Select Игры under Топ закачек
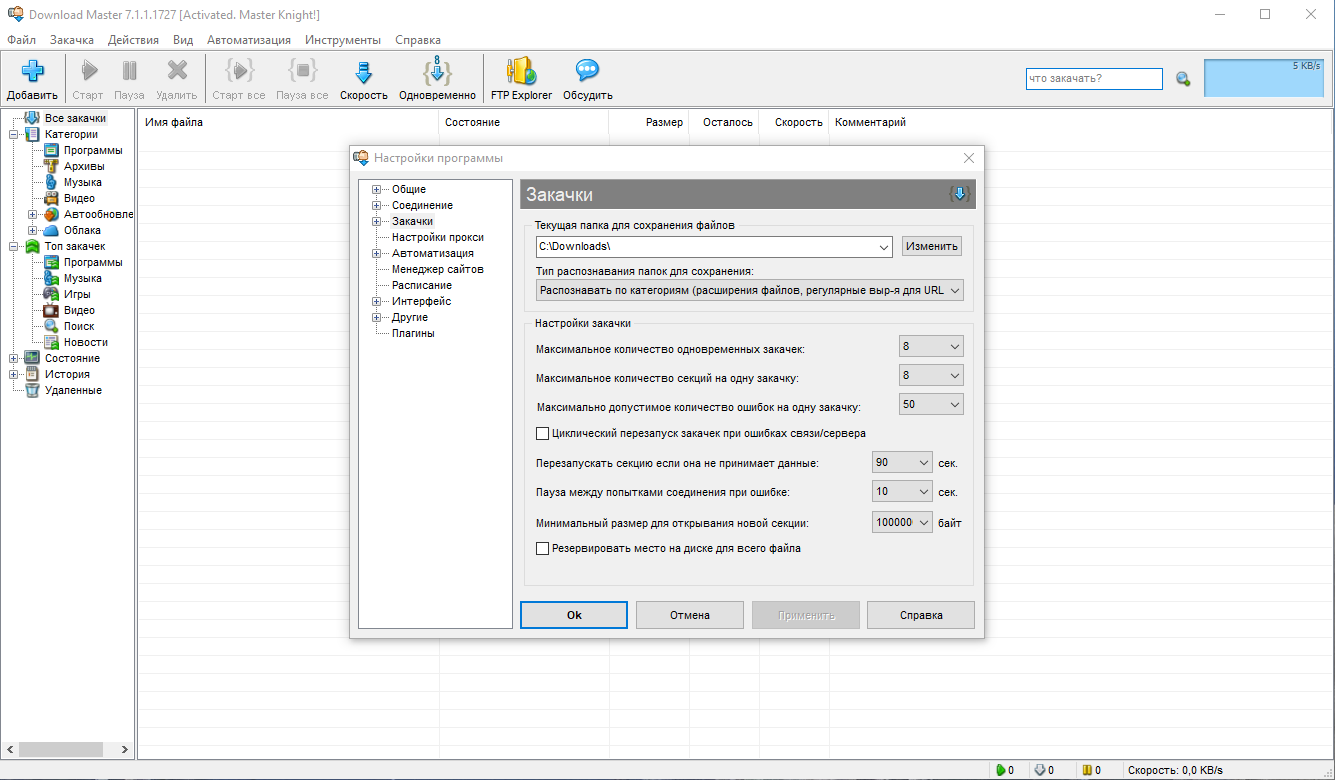The image size is (1335, 780). pyautogui.click(x=77, y=294)
